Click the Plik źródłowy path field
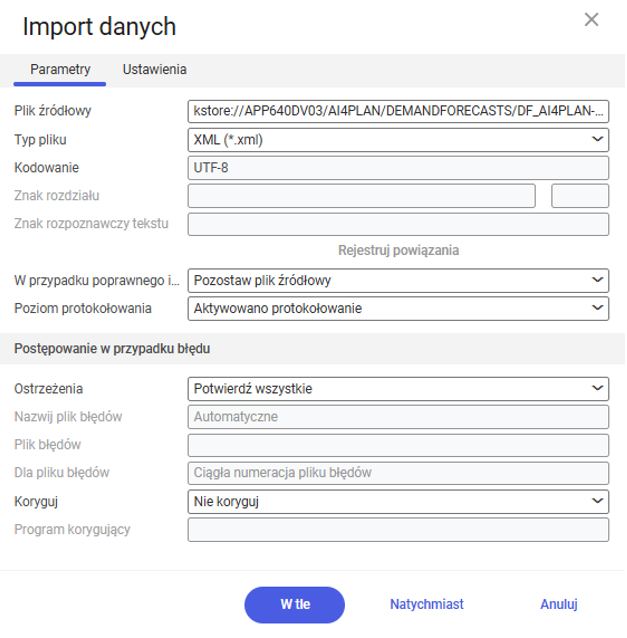The height and width of the screenshot is (638, 627). (x=398, y=111)
